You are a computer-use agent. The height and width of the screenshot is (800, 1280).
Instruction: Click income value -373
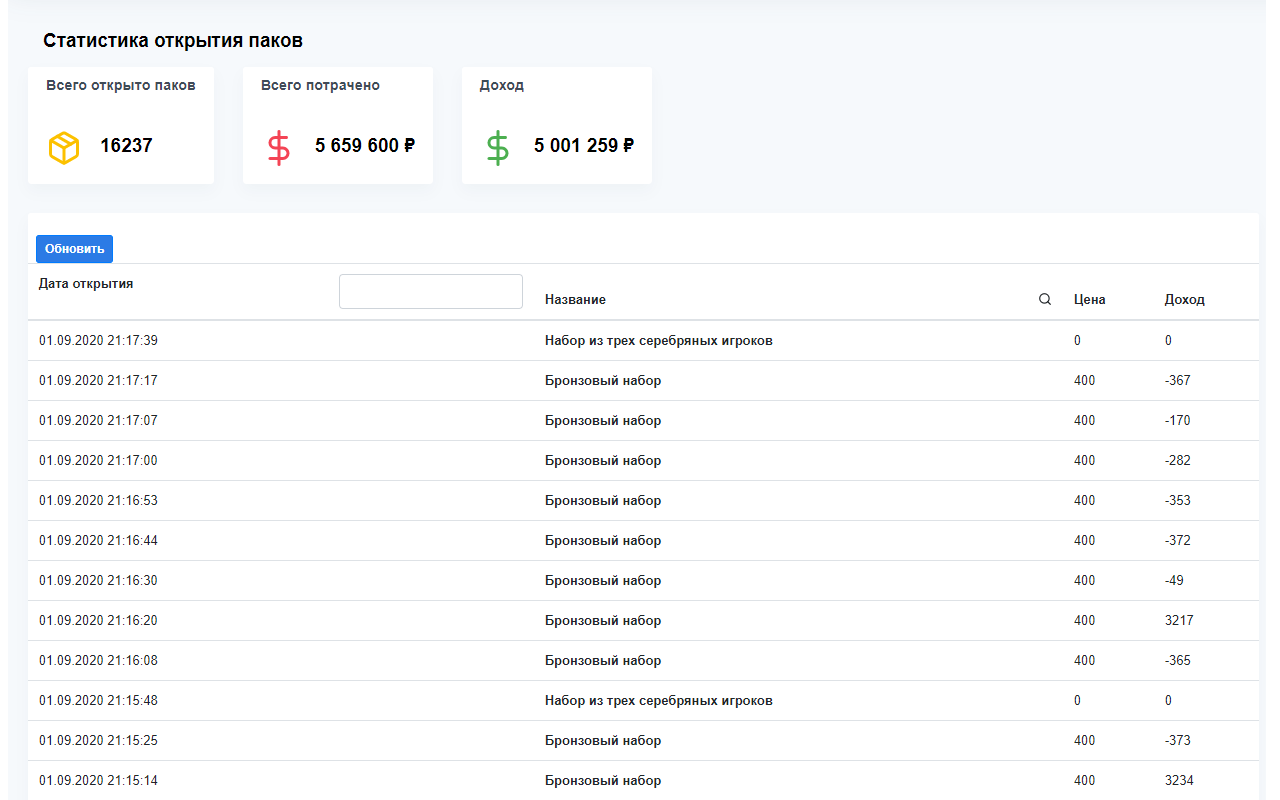click(x=1178, y=740)
